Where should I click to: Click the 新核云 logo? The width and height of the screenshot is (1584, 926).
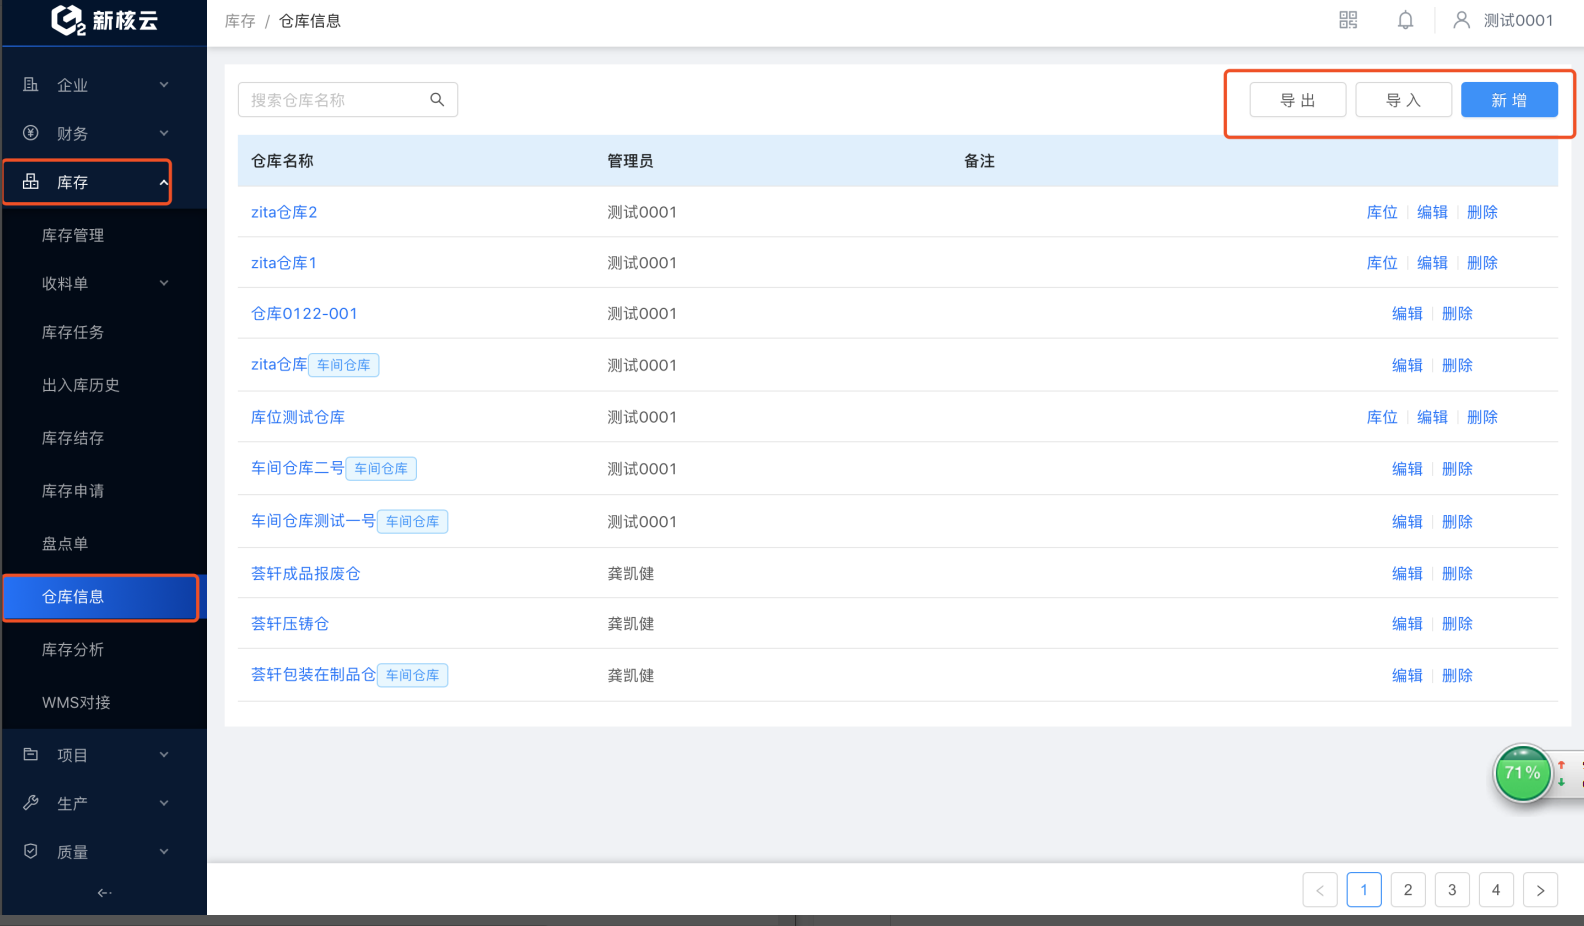coord(104,20)
